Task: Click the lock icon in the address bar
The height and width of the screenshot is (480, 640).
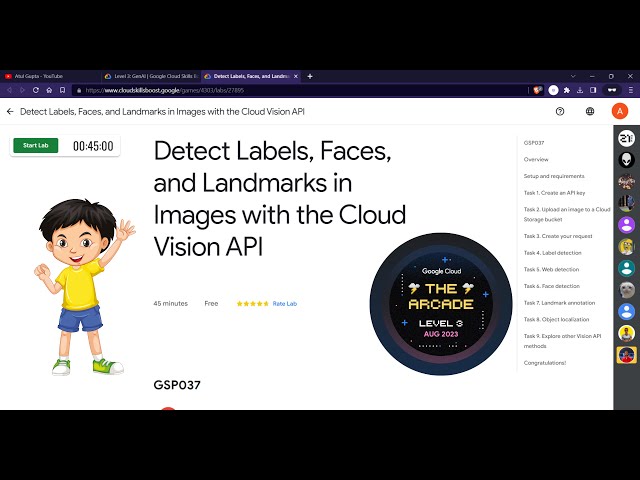Action: [79, 90]
